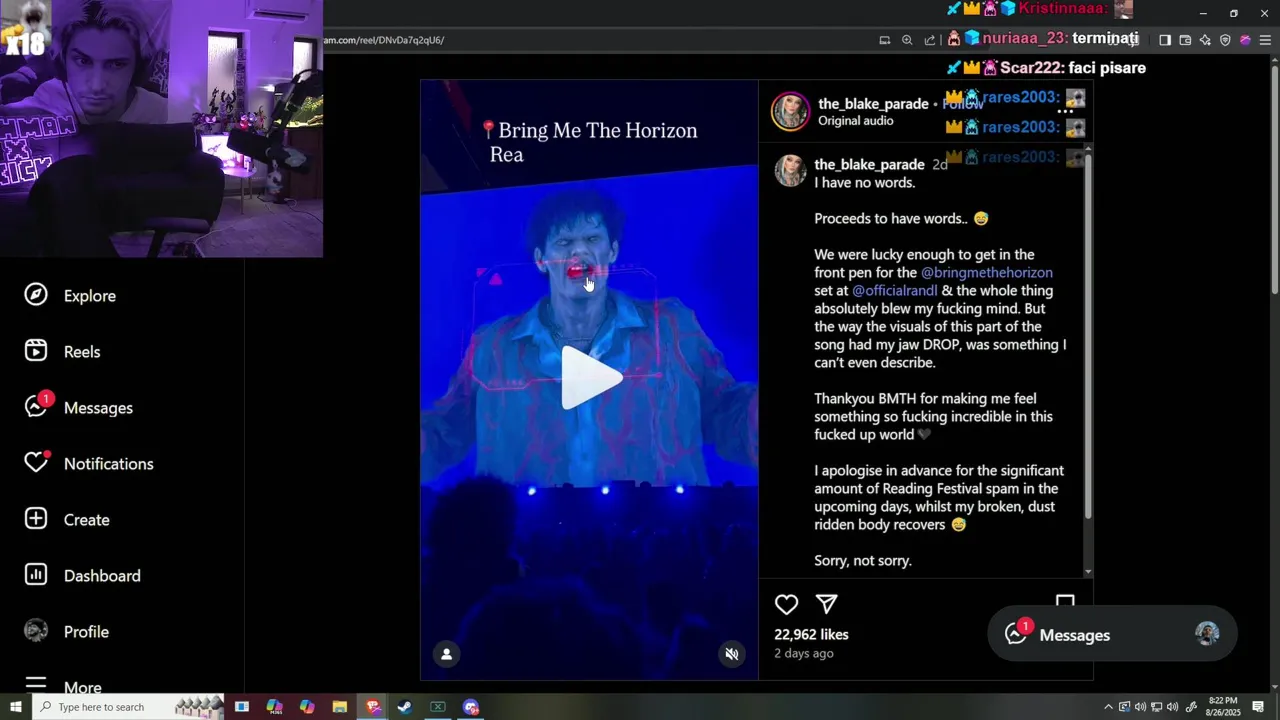
Task: Open the Windows notification center
Action: (x=1258, y=707)
